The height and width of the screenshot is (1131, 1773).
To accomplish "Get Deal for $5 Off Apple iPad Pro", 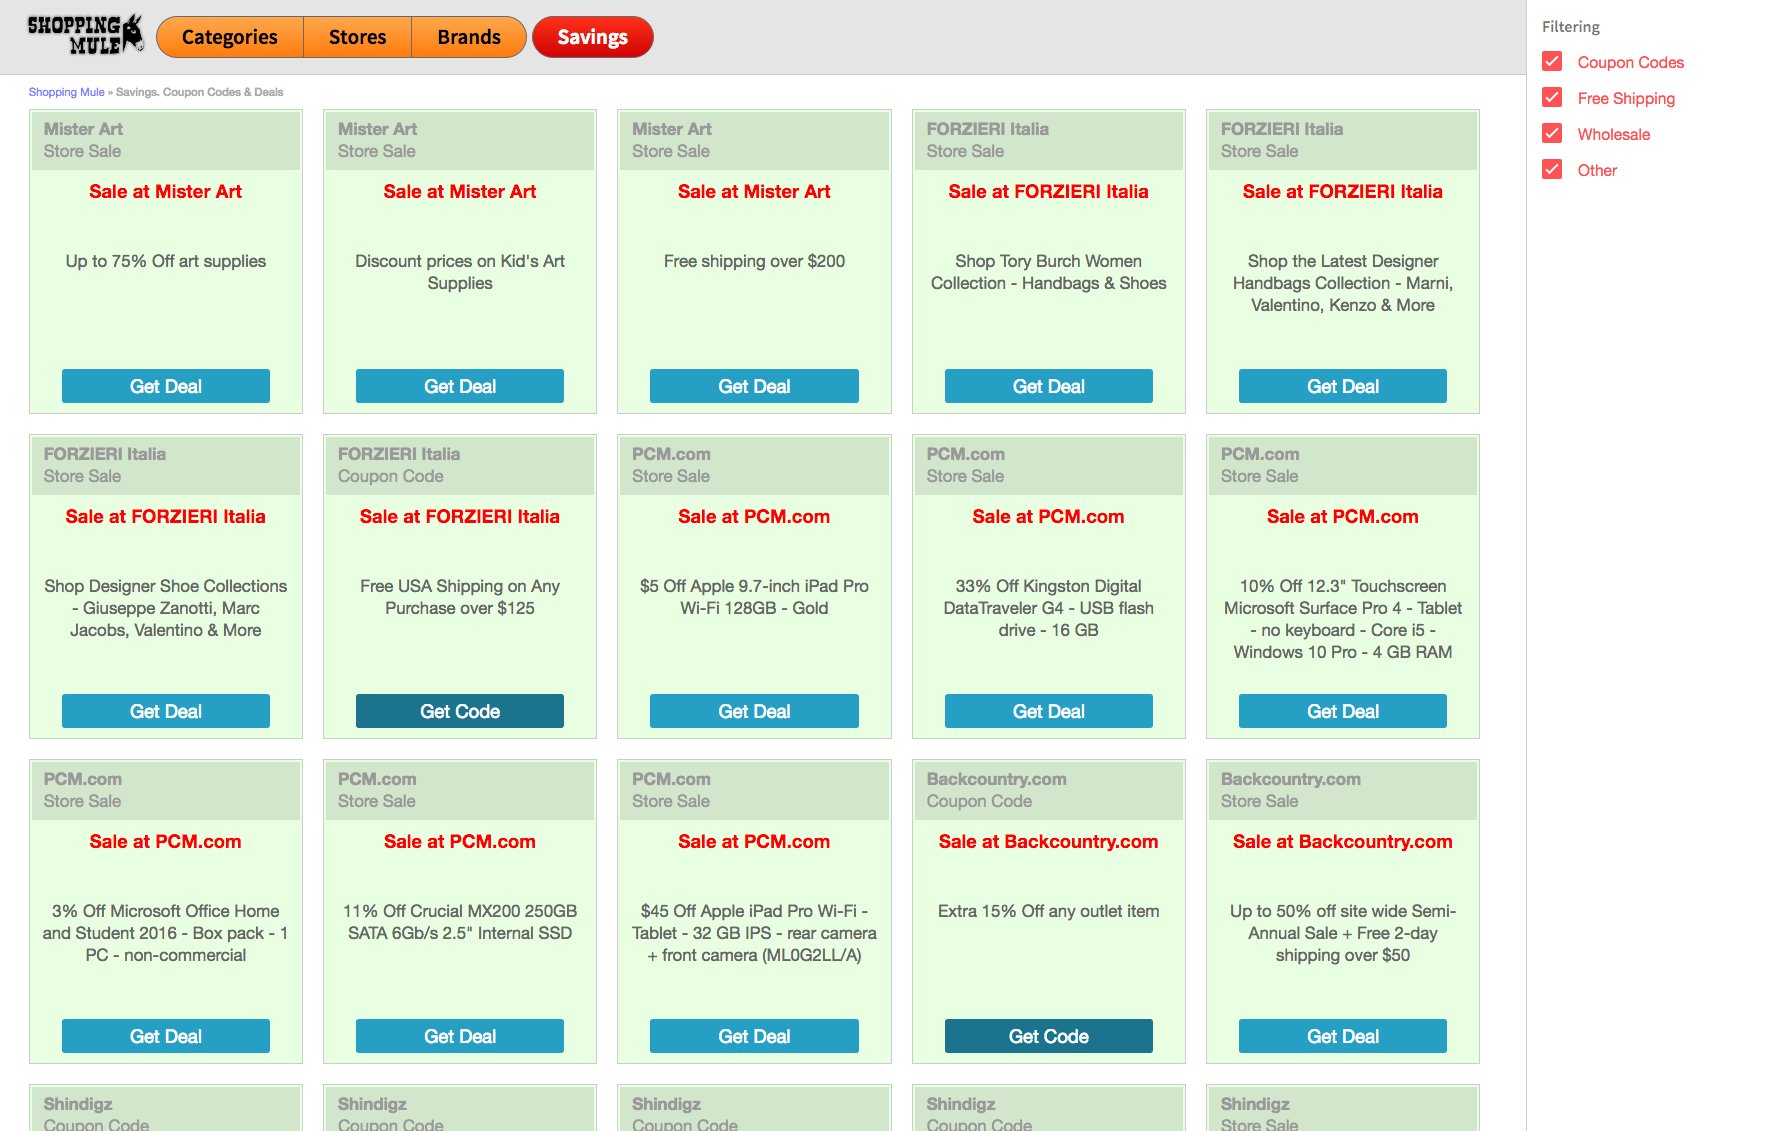I will click(754, 711).
